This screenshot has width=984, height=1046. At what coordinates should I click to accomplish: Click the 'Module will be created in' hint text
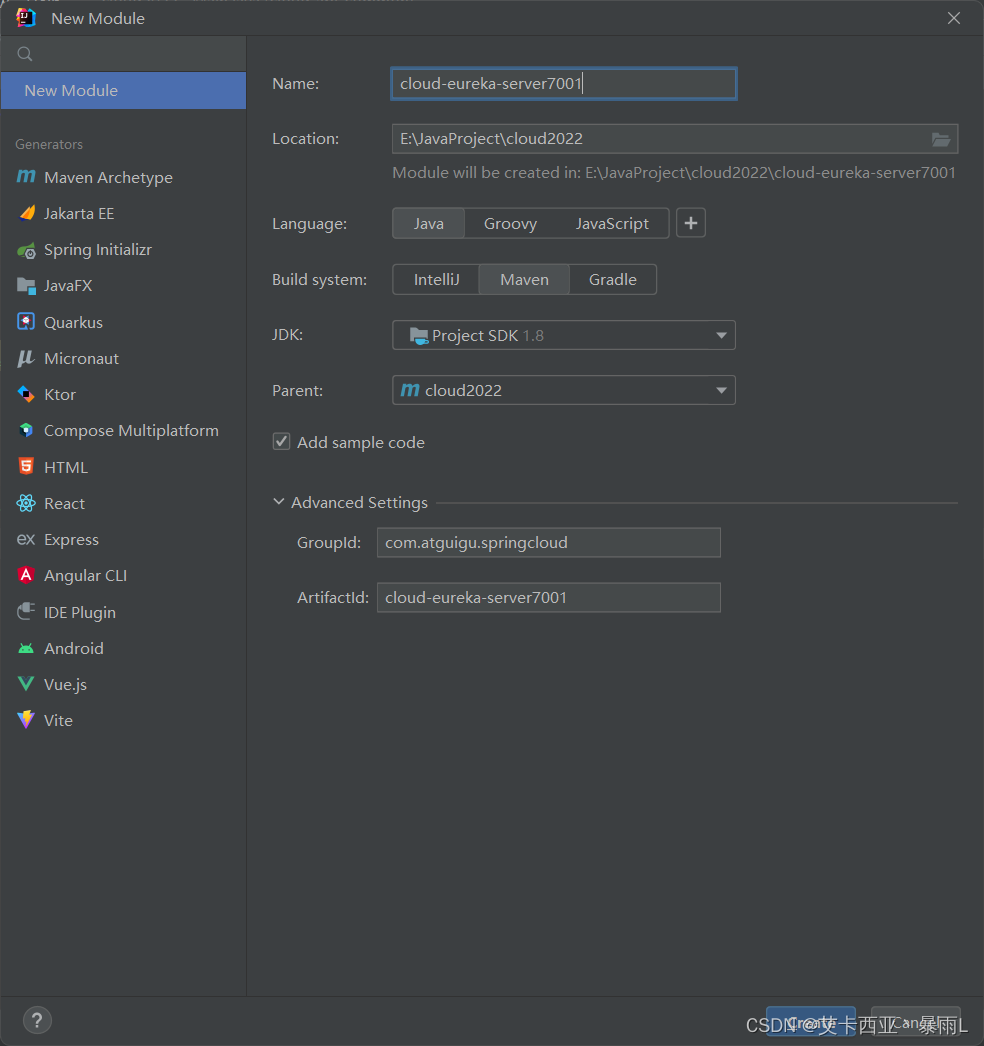pos(674,173)
